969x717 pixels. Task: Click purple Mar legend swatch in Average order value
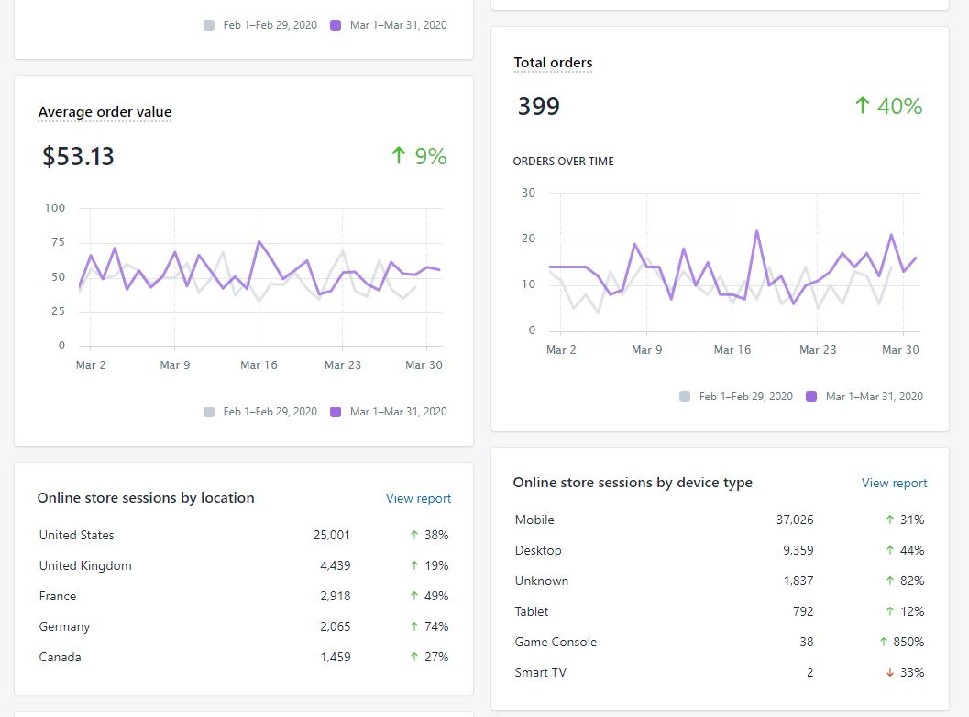click(x=336, y=412)
